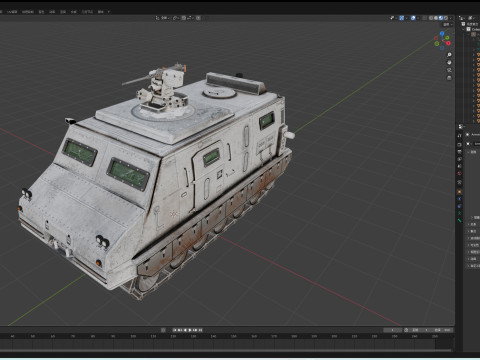Screen dimensions: 480x360
Task: Click red X axis on navigation gizmo
Action: [x=448, y=43]
